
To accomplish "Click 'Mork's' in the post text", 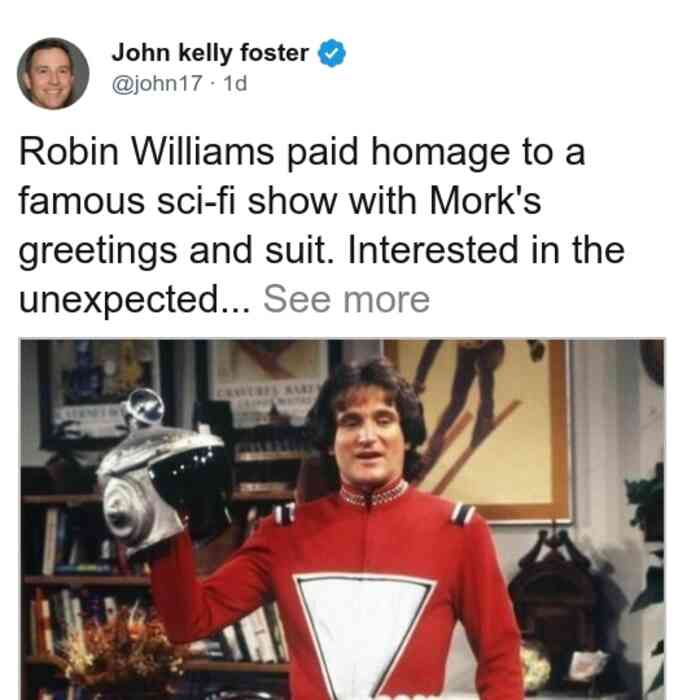I will tap(485, 200).
